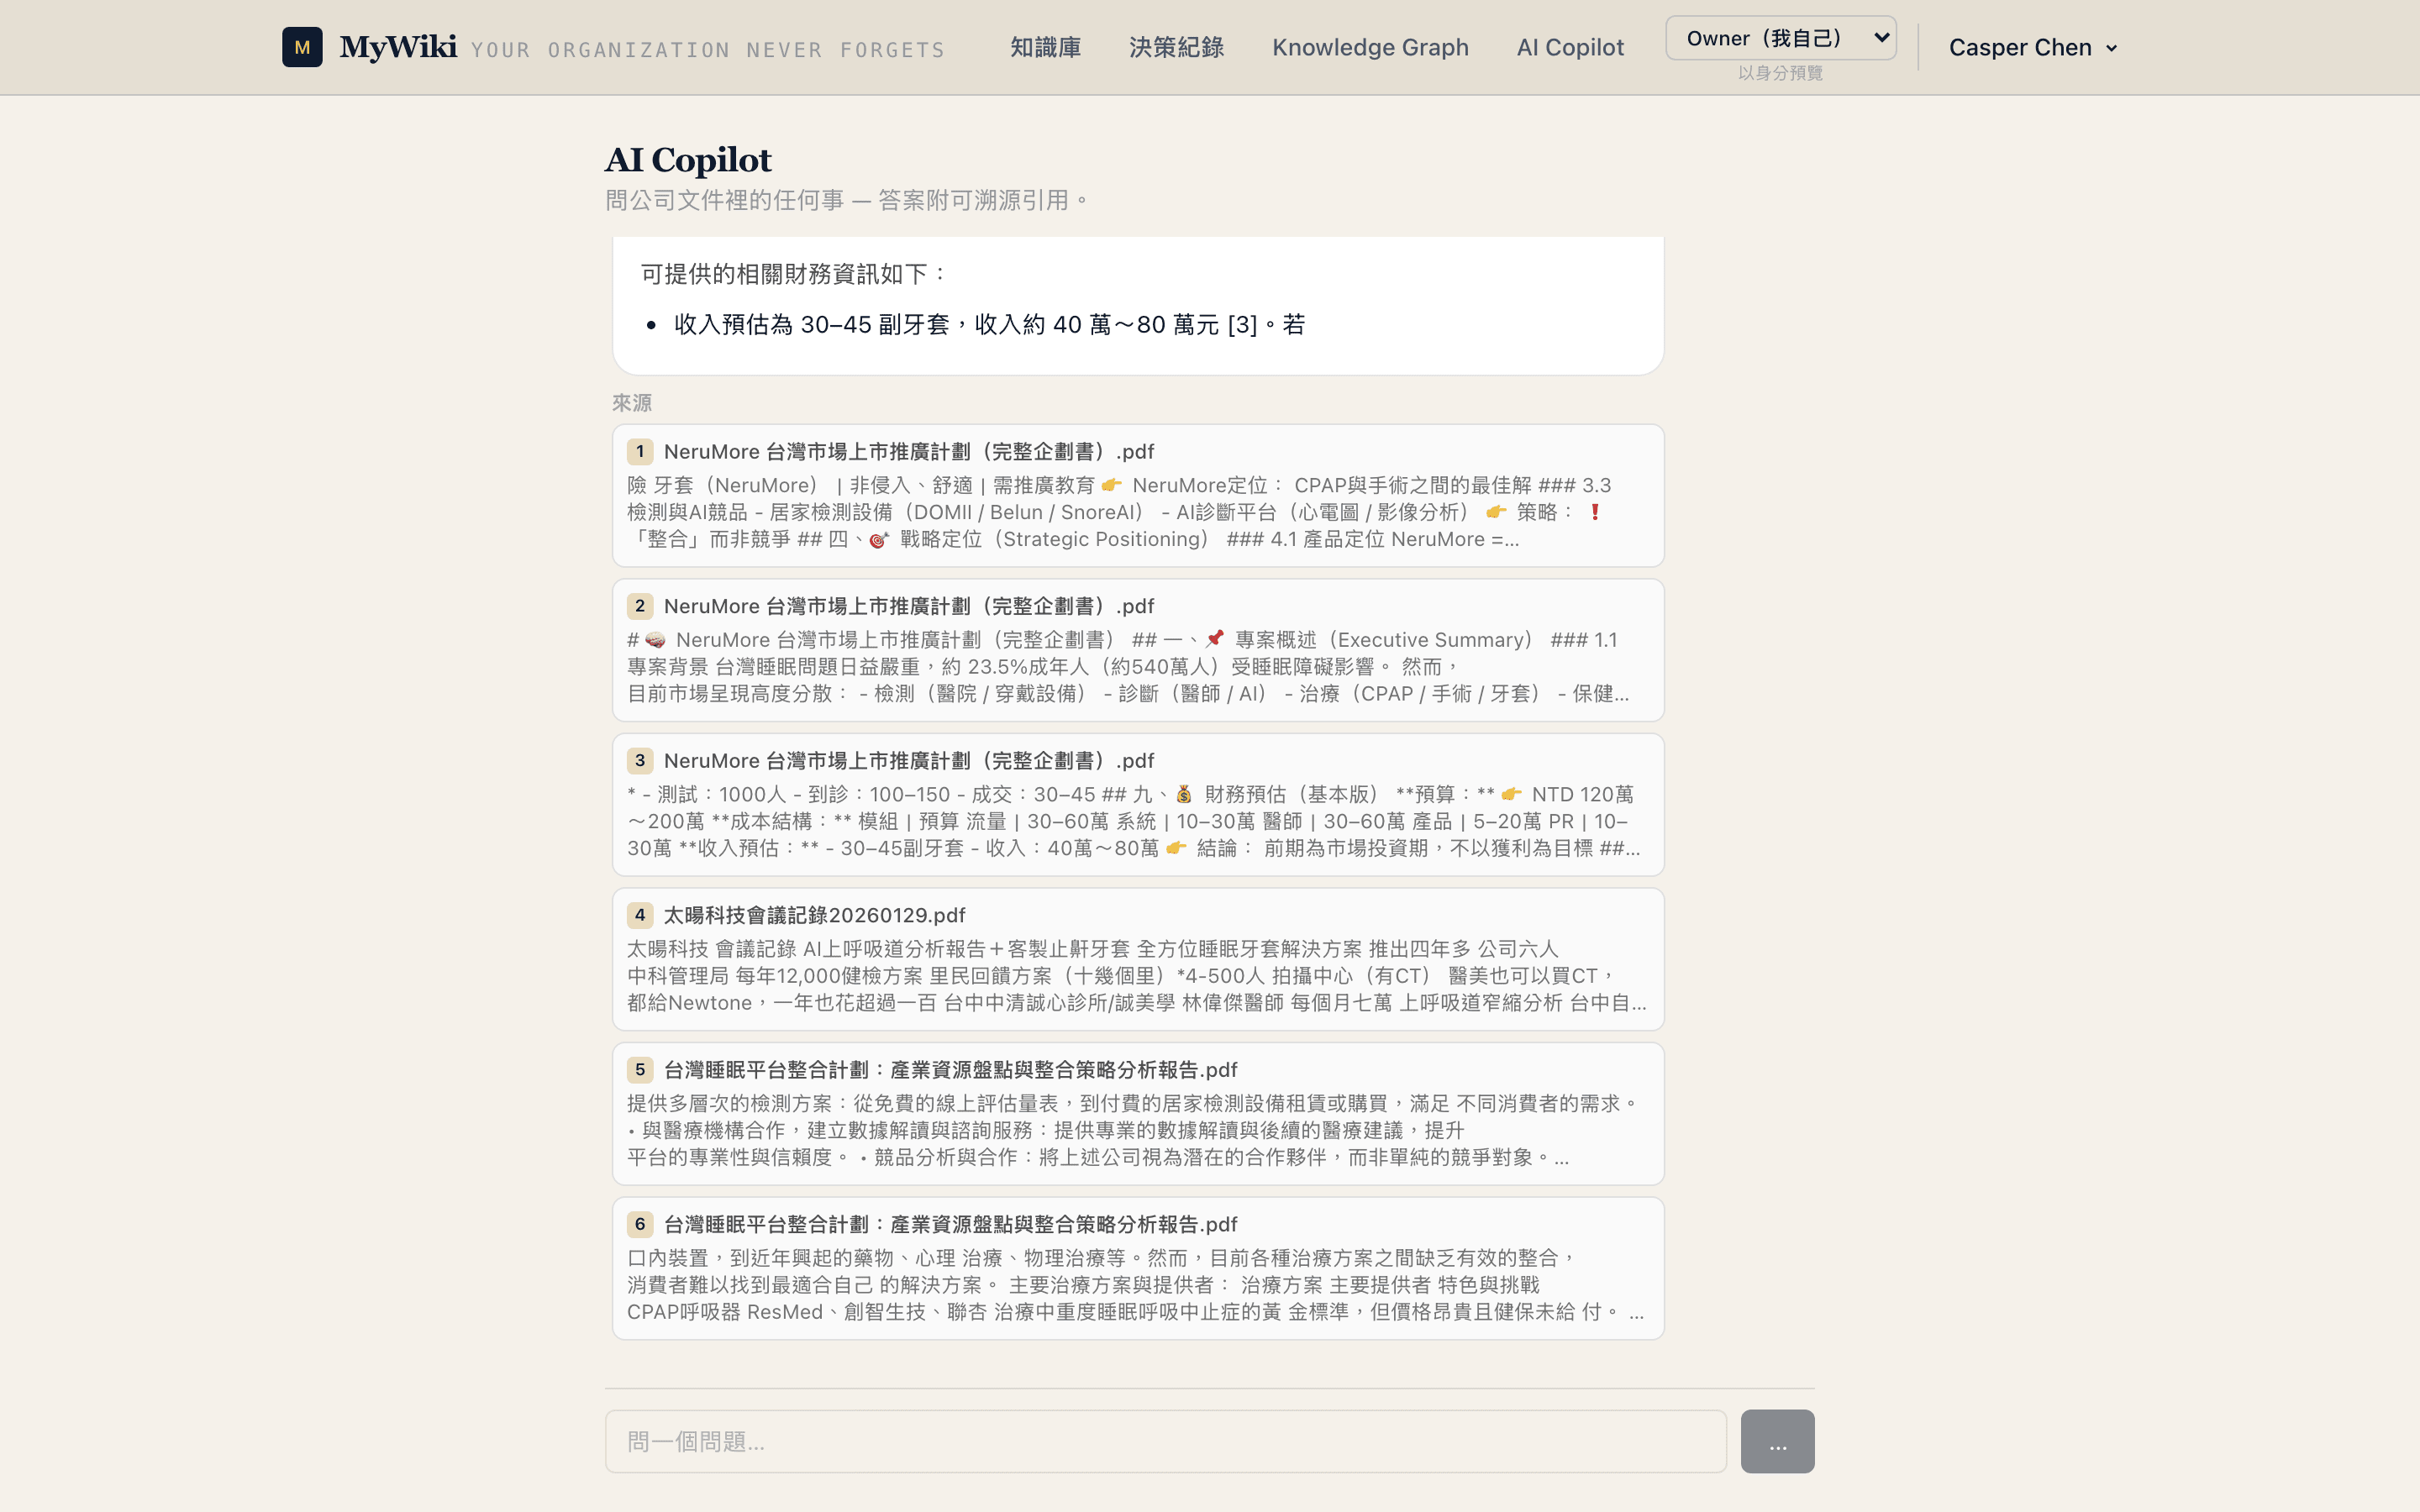
Task: Open the MyWiki home title link
Action: click(x=398, y=47)
